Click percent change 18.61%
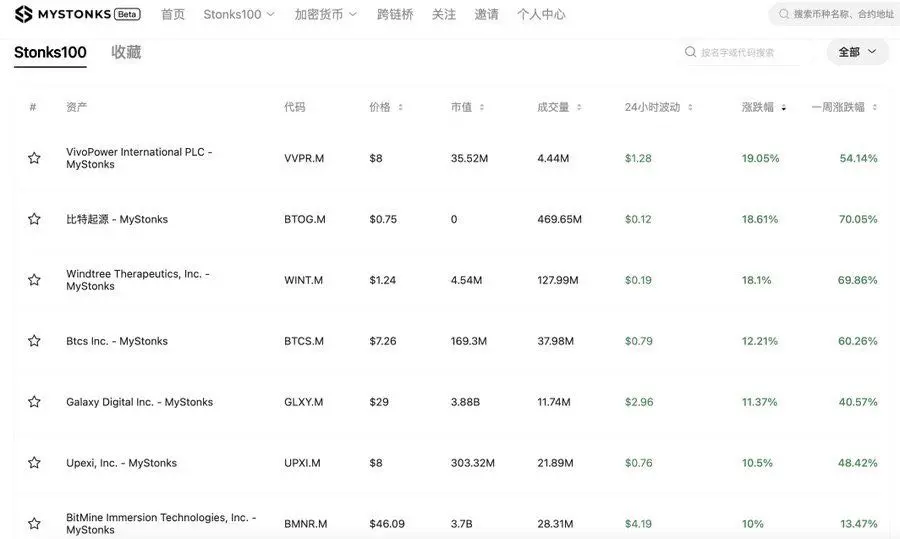The height and width of the screenshot is (539, 900). click(x=760, y=219)
